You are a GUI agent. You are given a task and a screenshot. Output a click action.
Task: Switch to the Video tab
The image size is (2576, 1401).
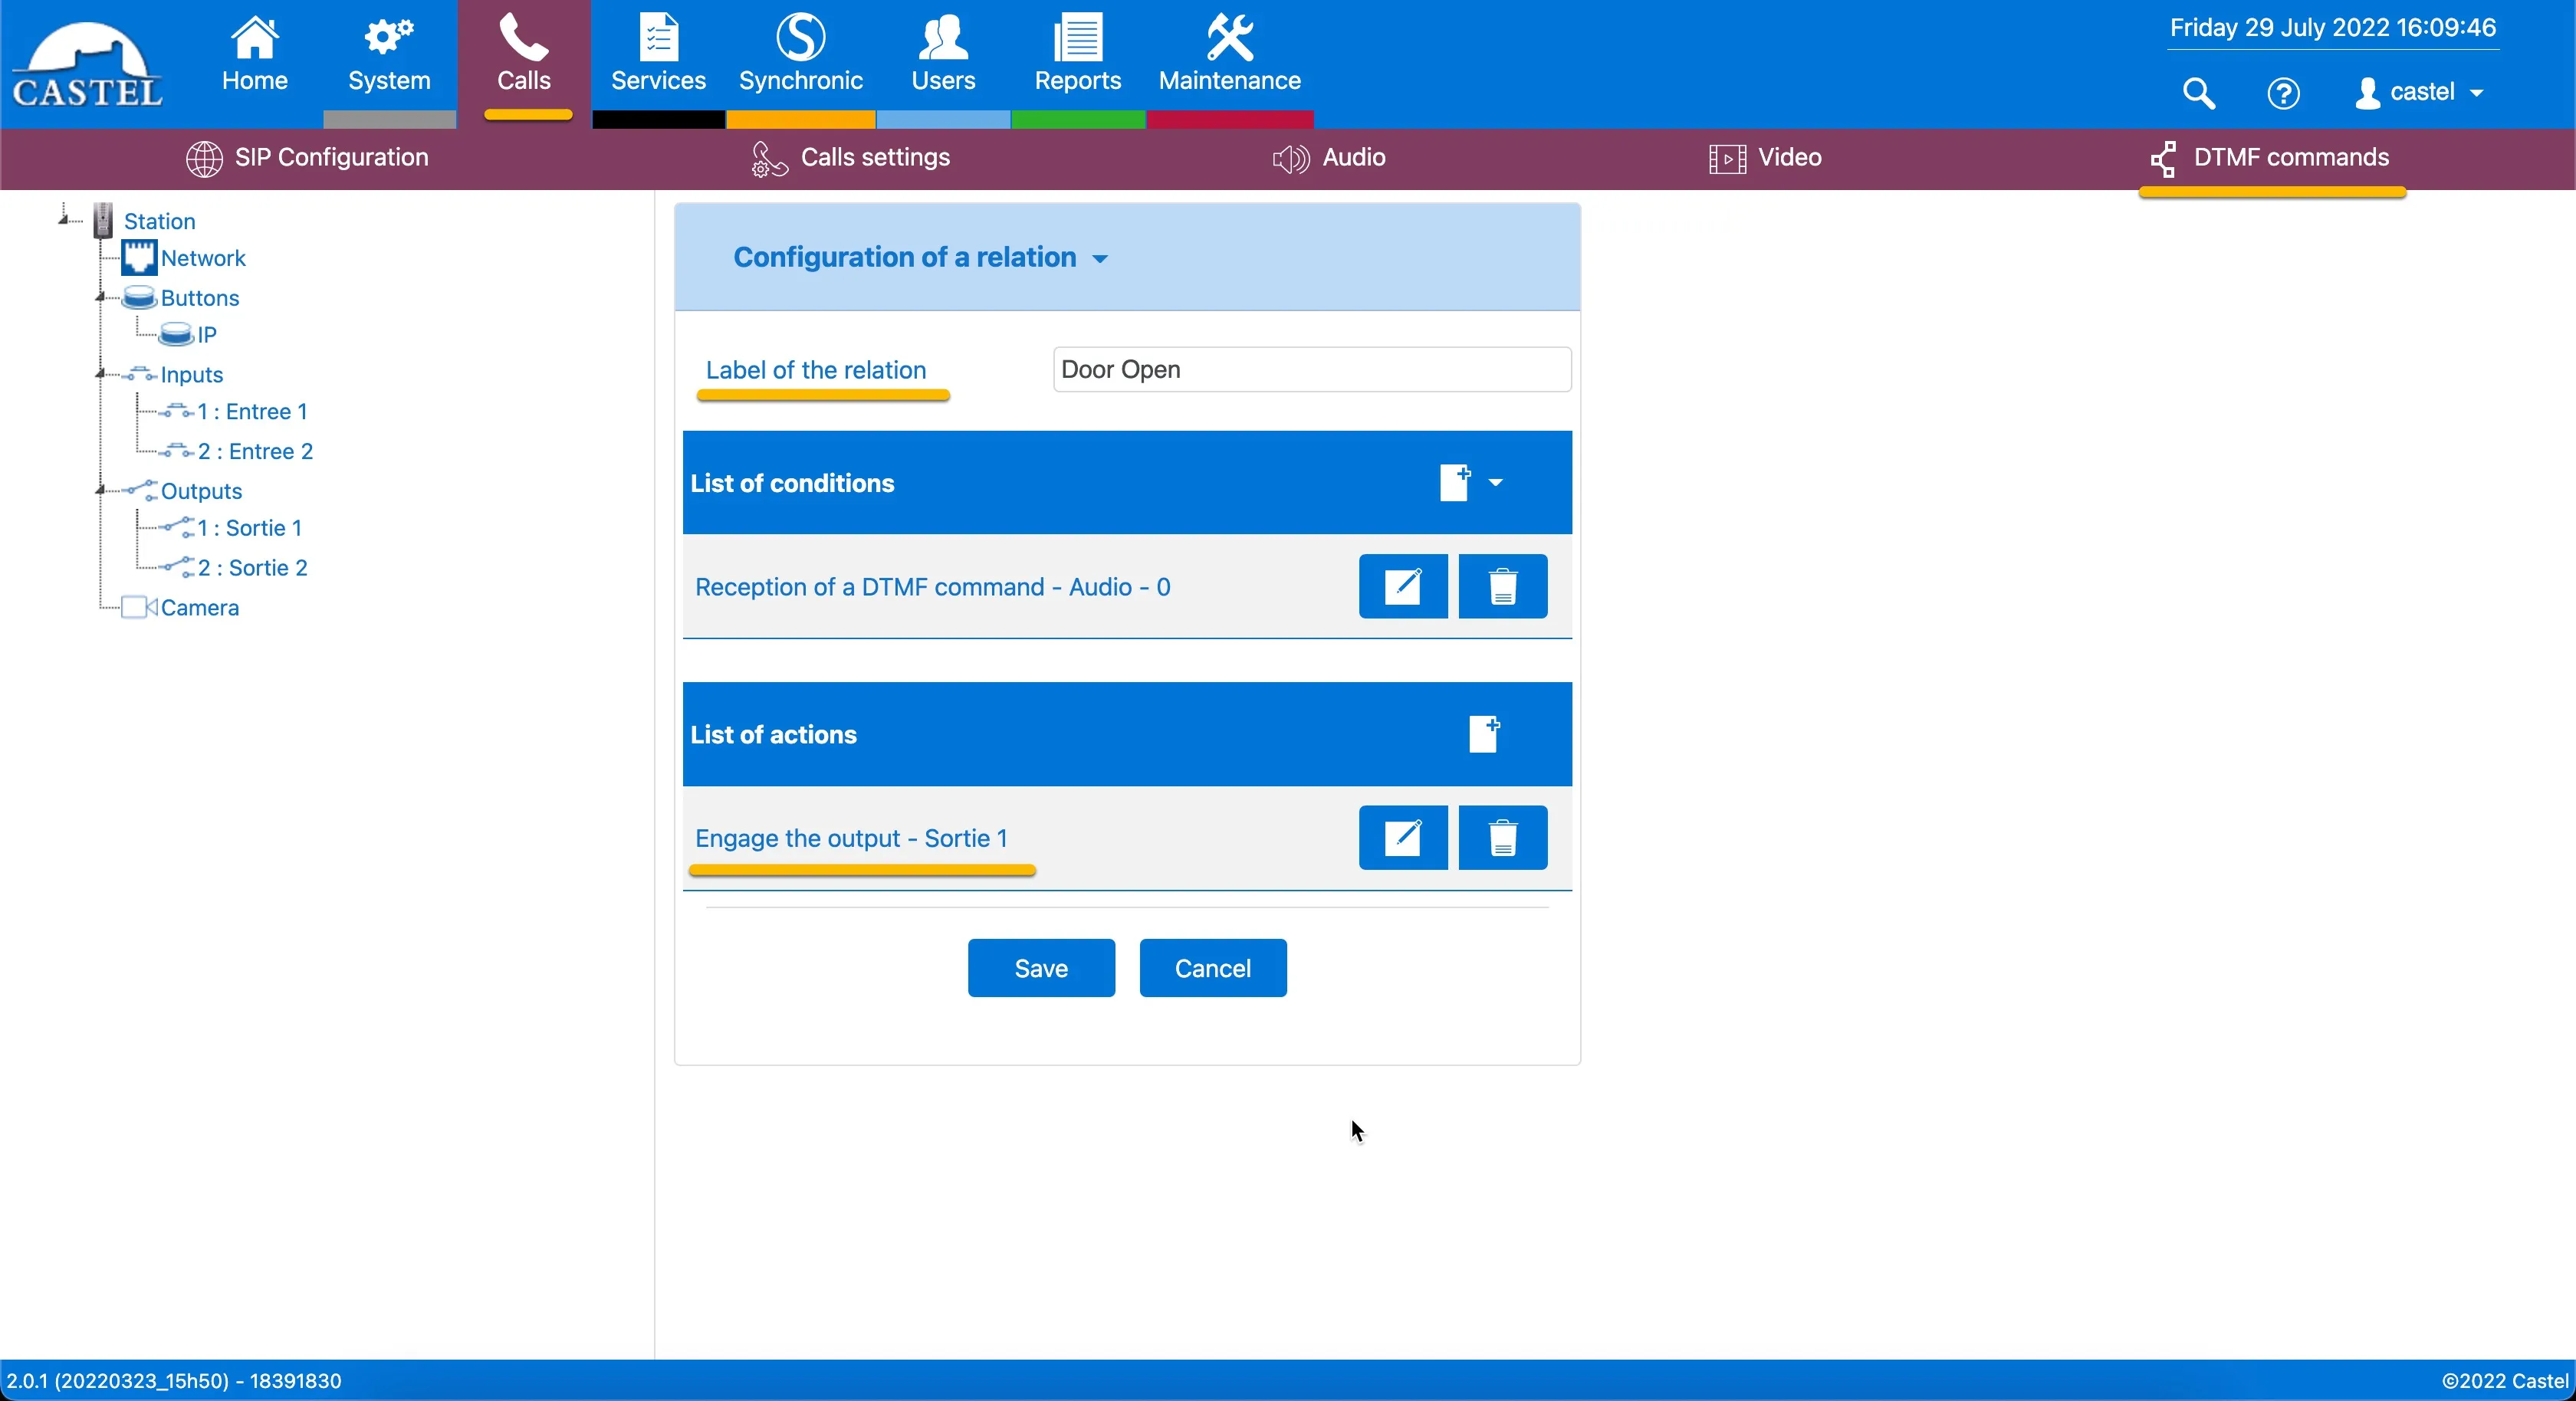1765,157
